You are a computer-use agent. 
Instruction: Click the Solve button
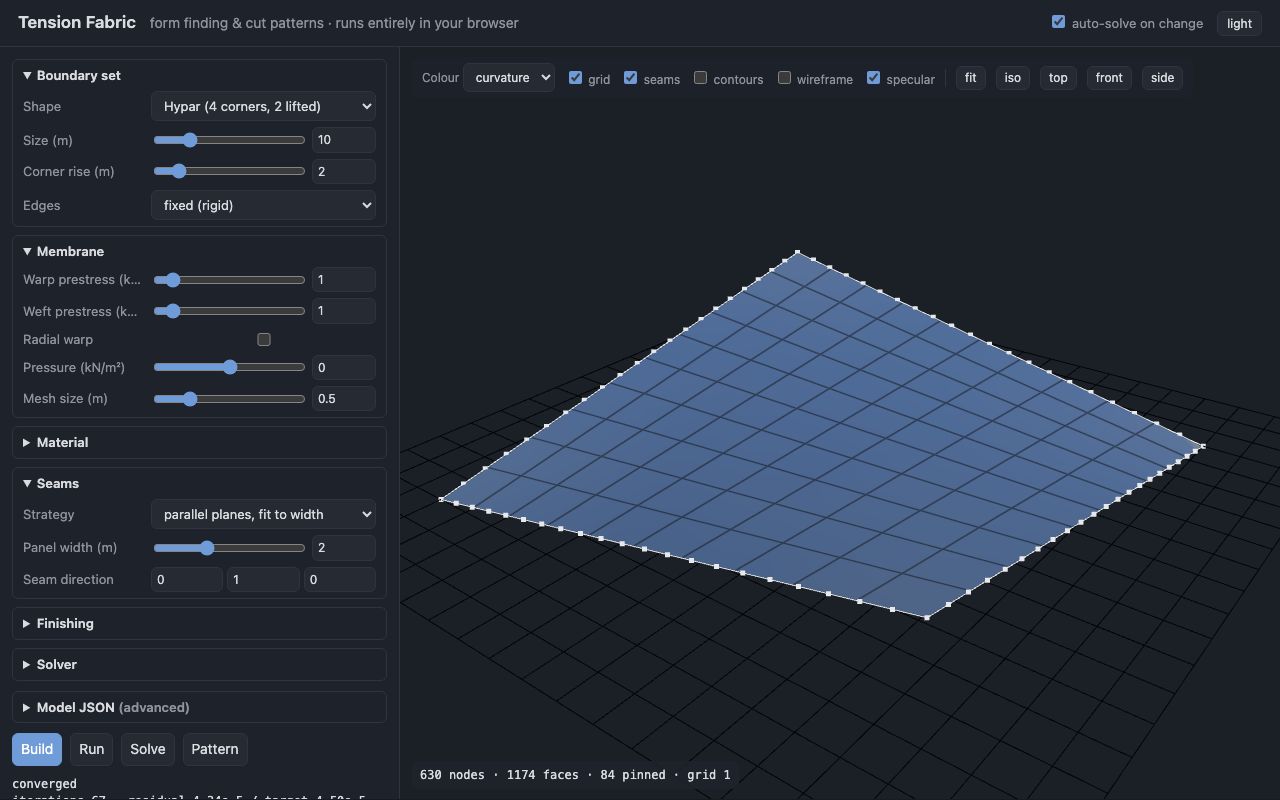(x=147, y=749)
